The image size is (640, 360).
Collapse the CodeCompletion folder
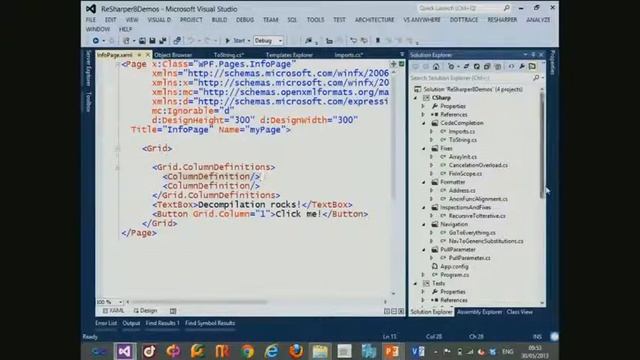[423, 123]
